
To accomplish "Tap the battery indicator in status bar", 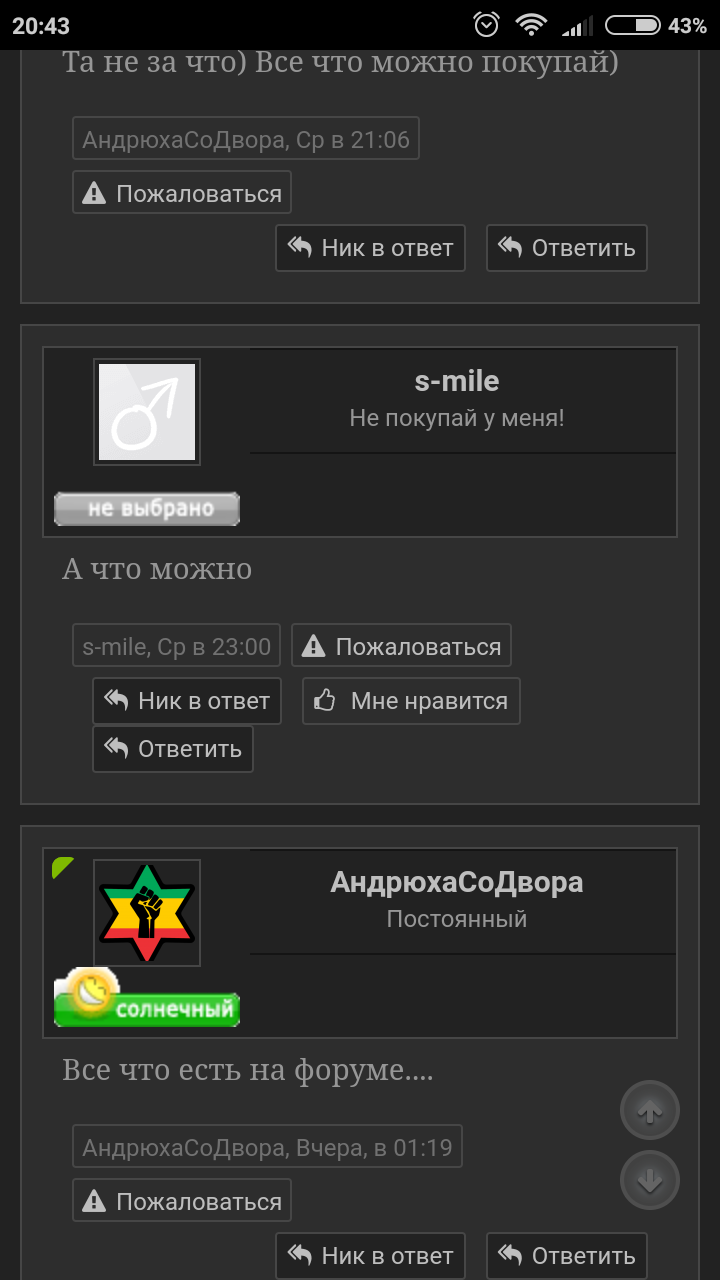I will click(x=633, y=25).
